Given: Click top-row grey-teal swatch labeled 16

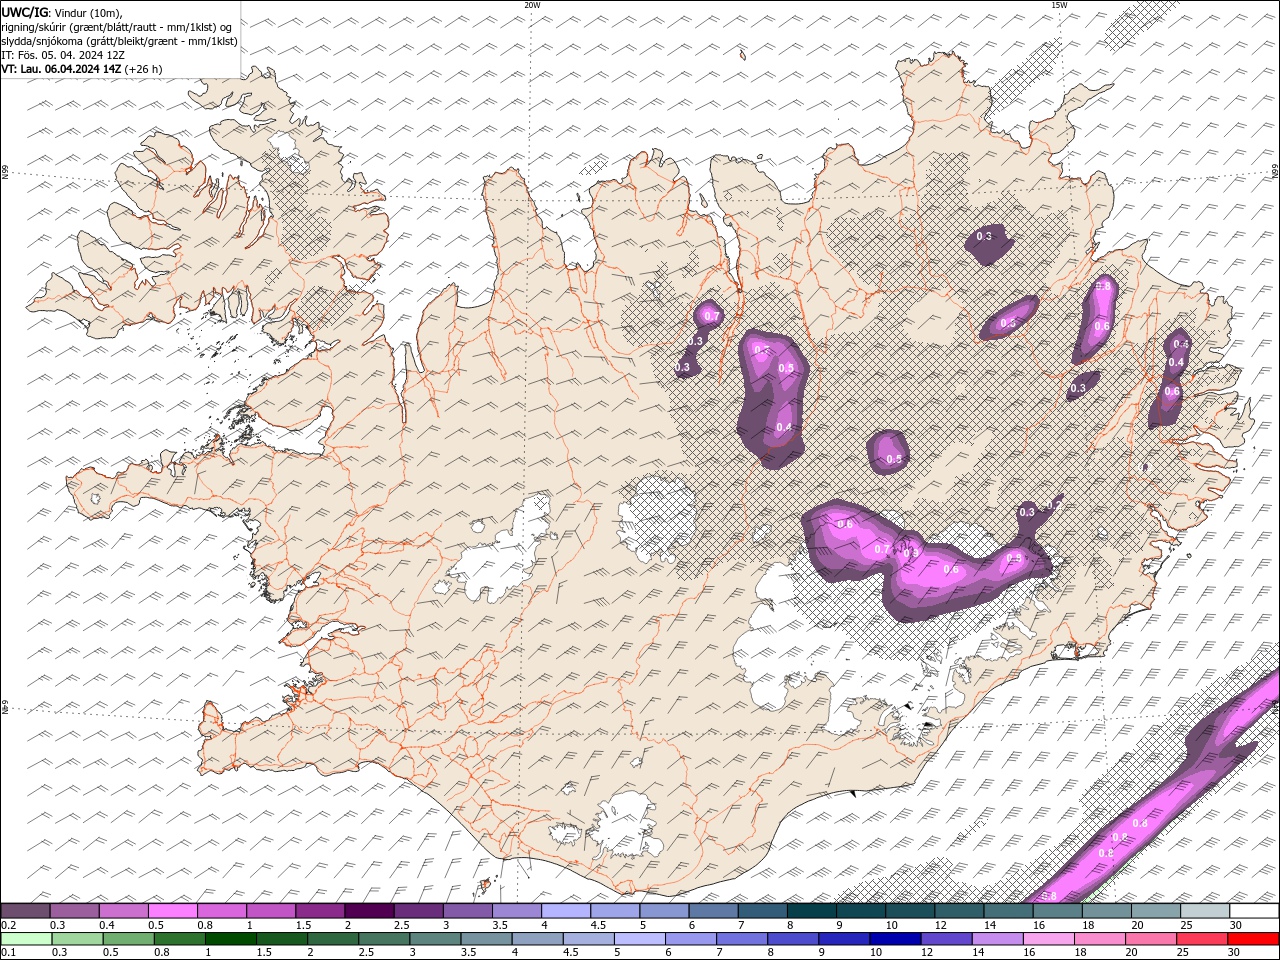Looking at the screenshot, I should pos(1056,910).
